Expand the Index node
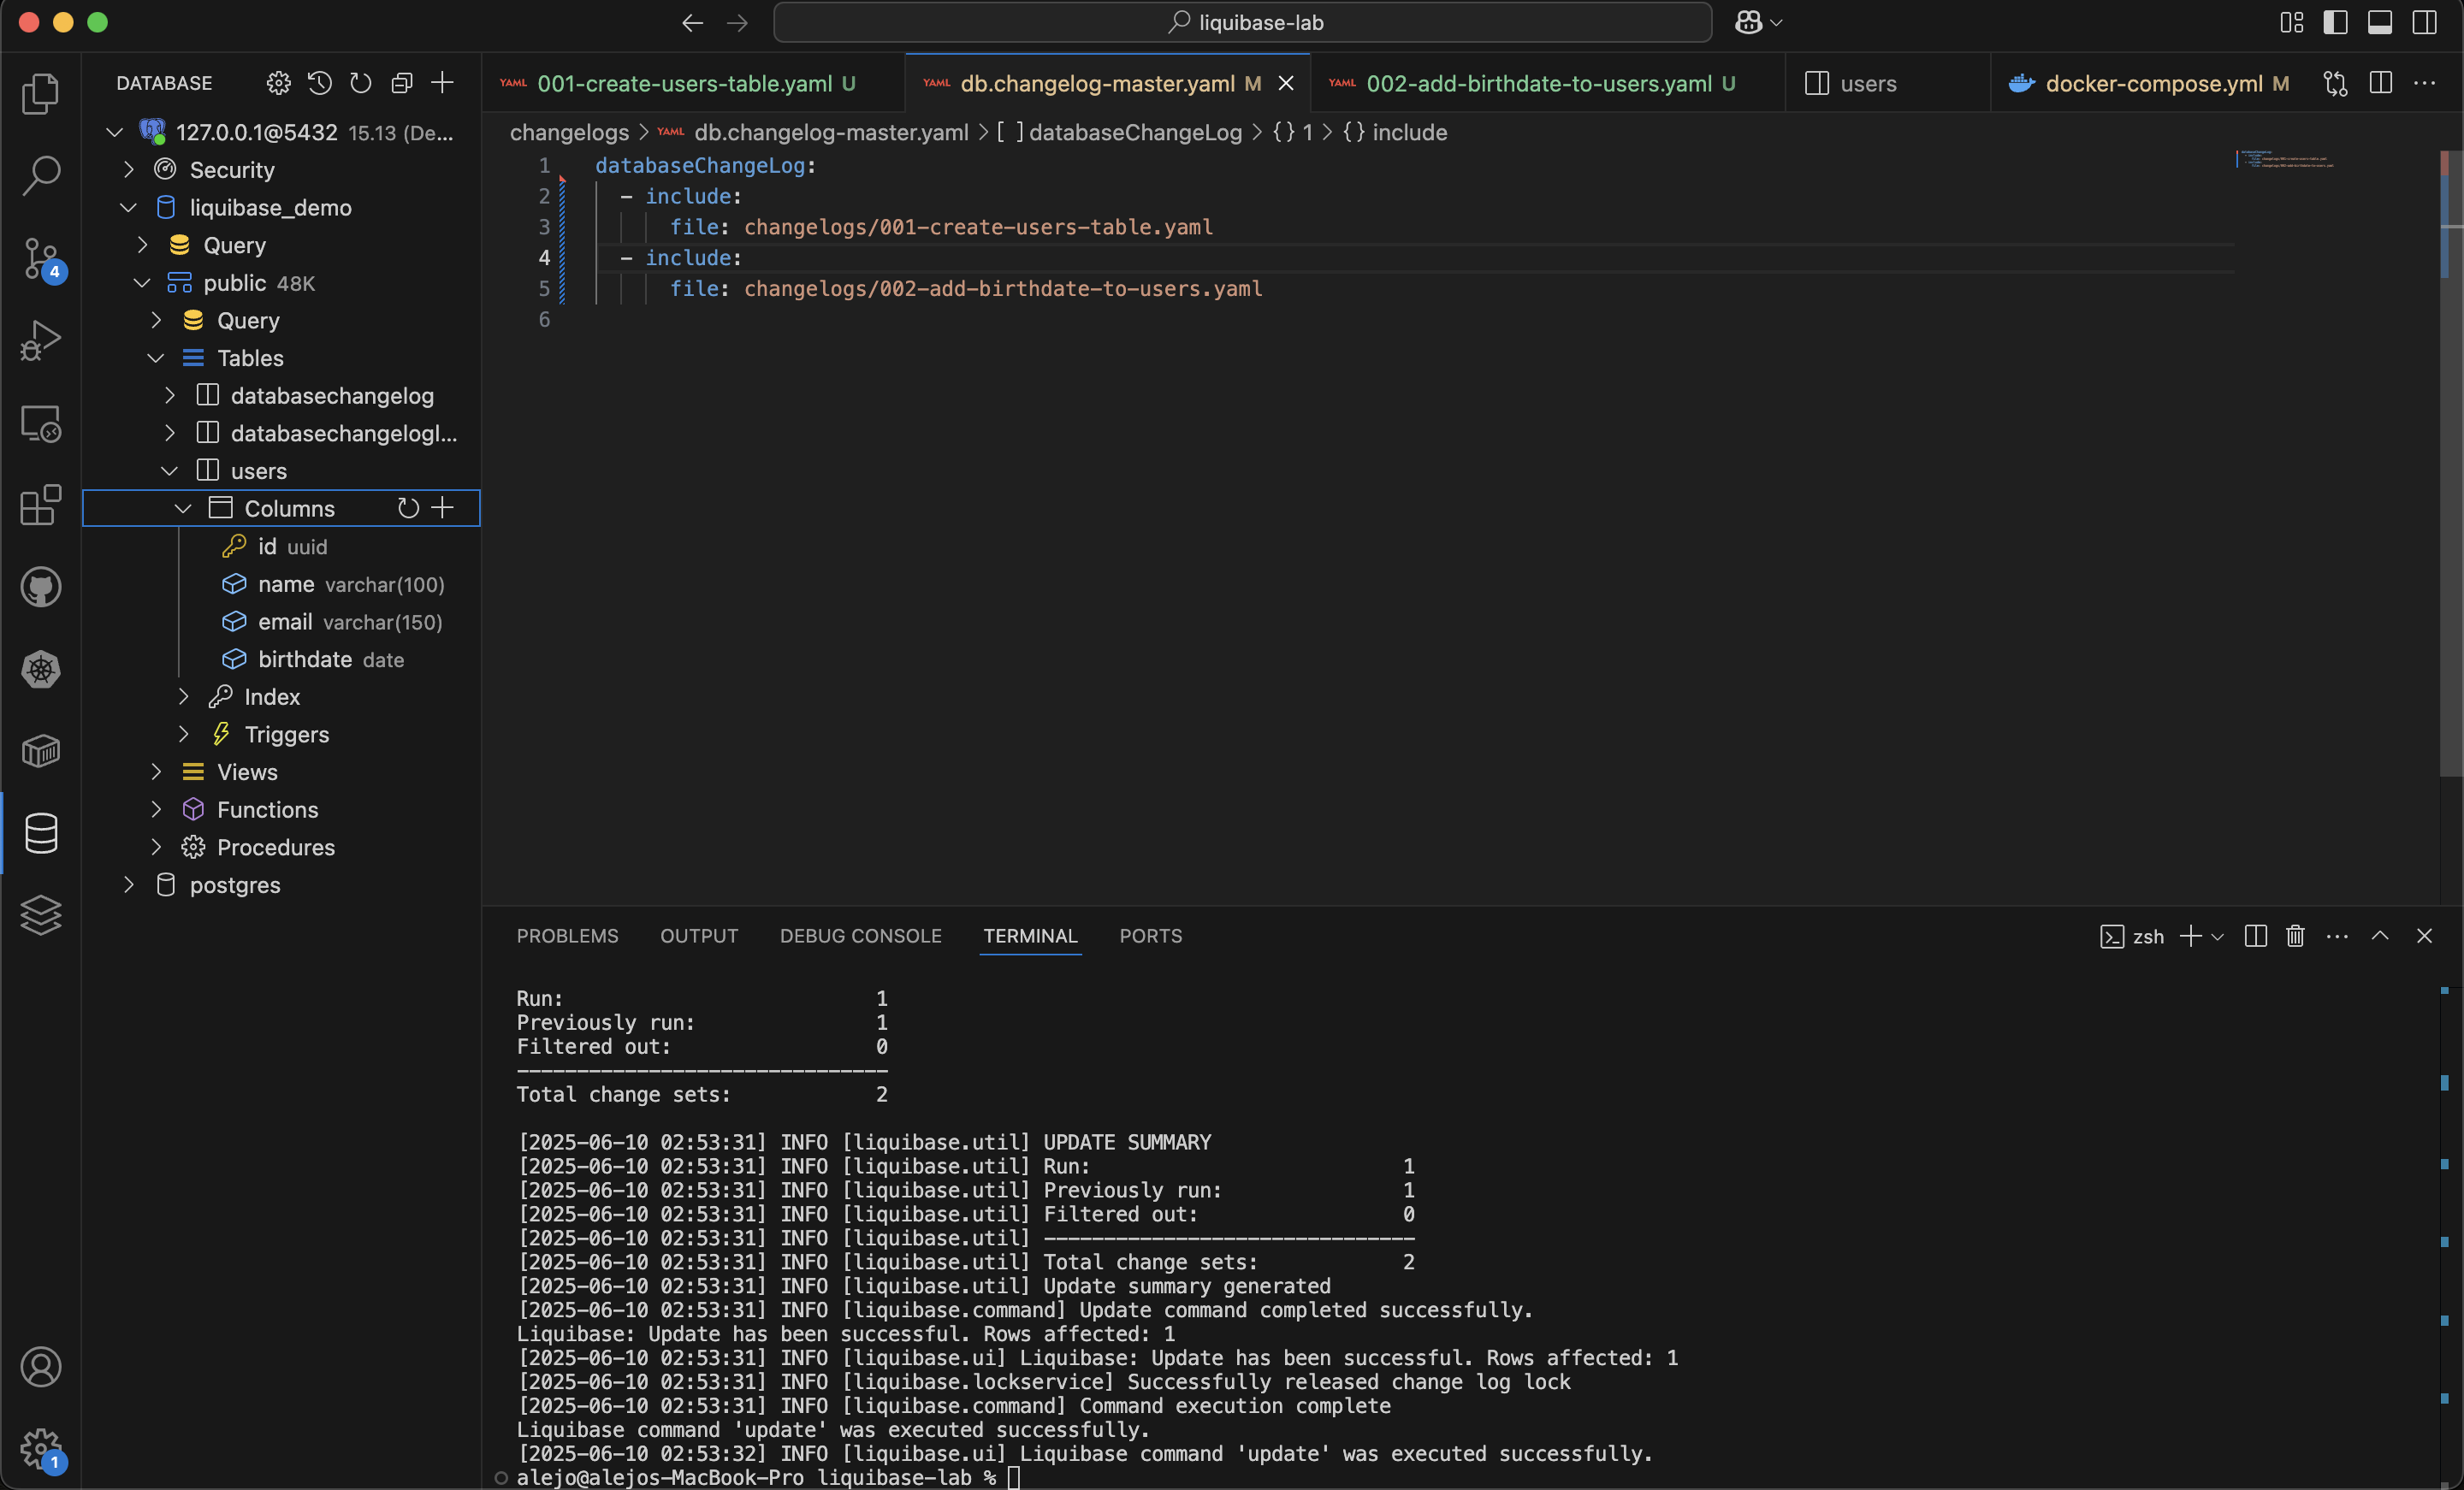This screenshot has height=1490, width=2464. (183, 697)
